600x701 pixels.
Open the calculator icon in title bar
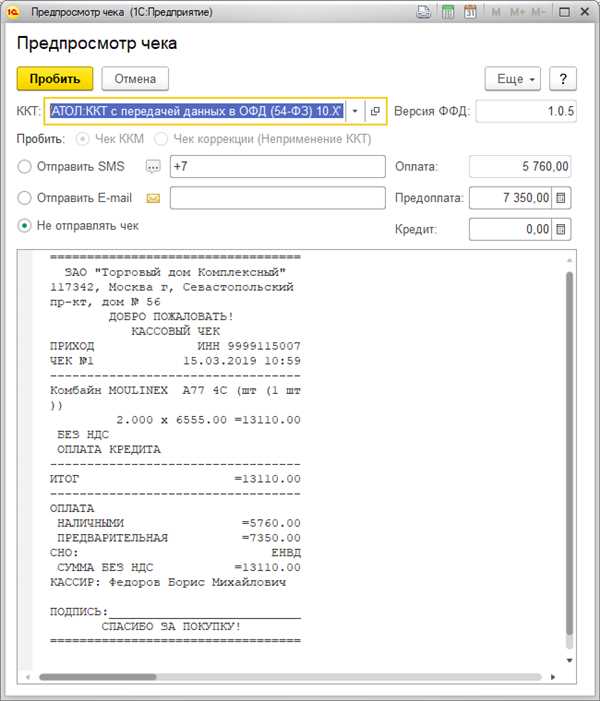448,12
